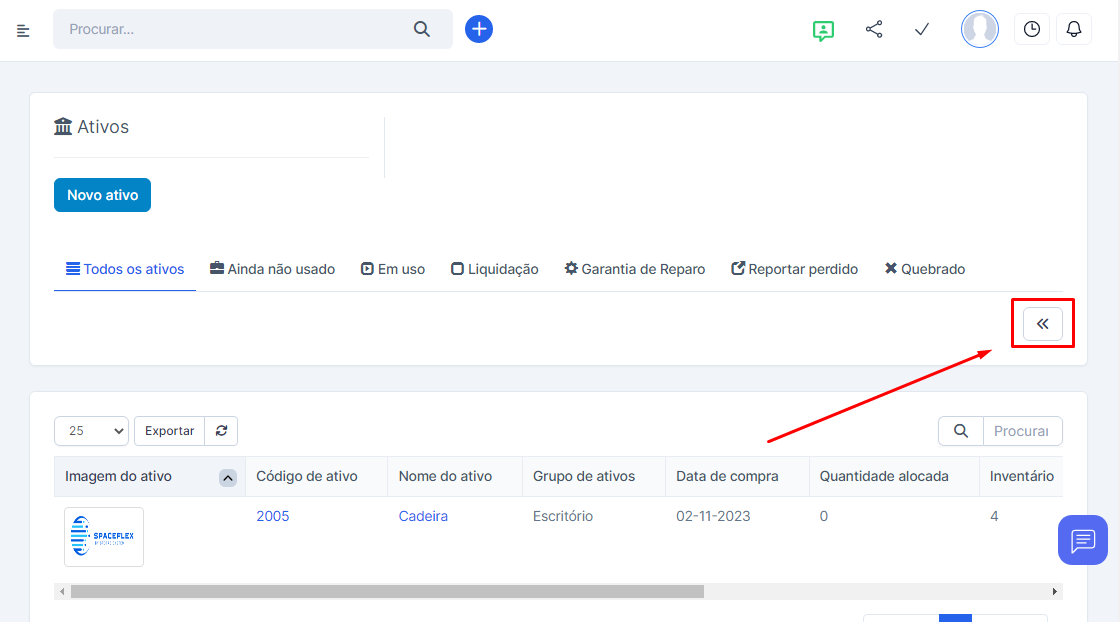Image resolution: width=1120 pixels, height=622 pixels.
Task: Click the horizontal table scrollbar
Action: tap(387, 591)
